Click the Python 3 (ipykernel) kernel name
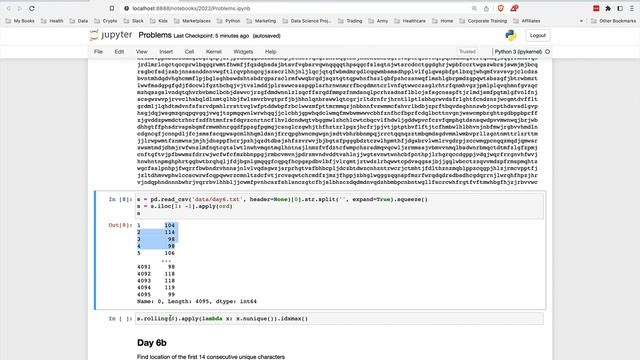640x360 pixels. pyautogui.click(x=518, y=52)
